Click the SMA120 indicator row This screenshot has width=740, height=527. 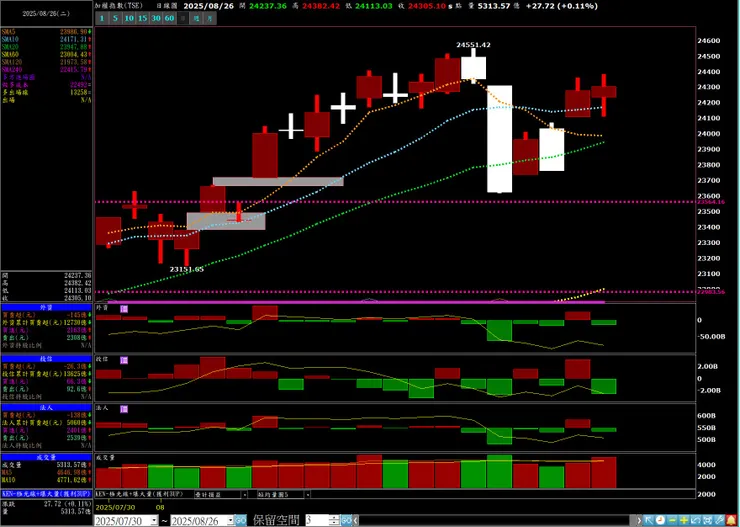[46, 62]
